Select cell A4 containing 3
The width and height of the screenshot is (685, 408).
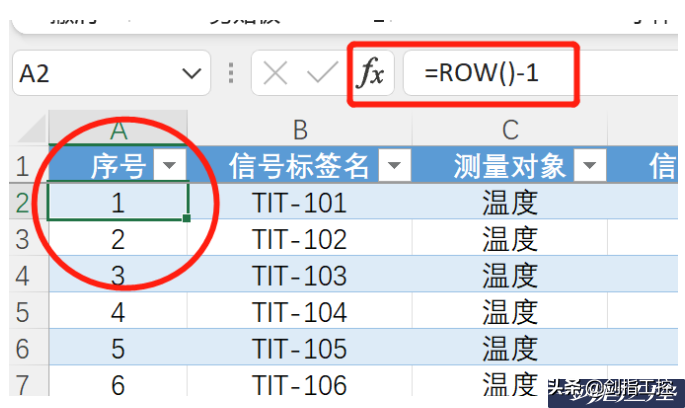point(118,276)
